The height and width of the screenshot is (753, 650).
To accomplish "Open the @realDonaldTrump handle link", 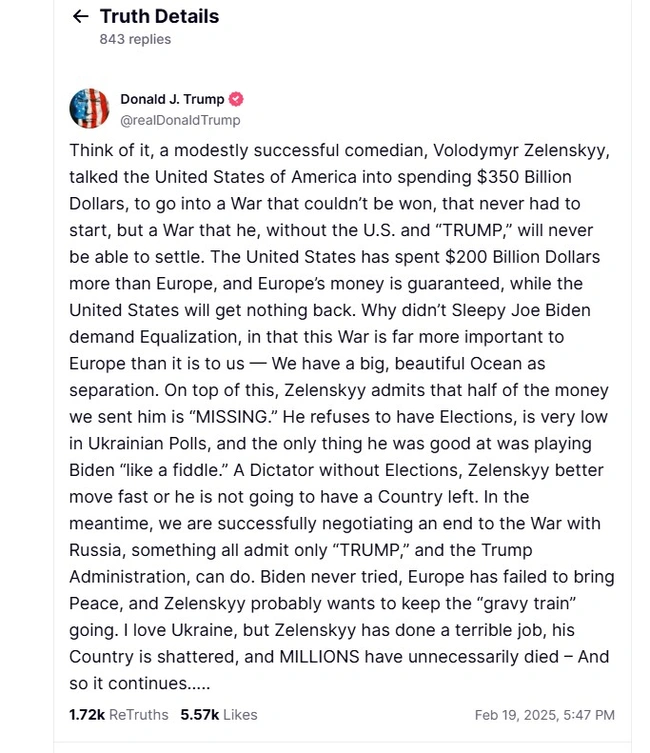I will (x=180, y=120).
